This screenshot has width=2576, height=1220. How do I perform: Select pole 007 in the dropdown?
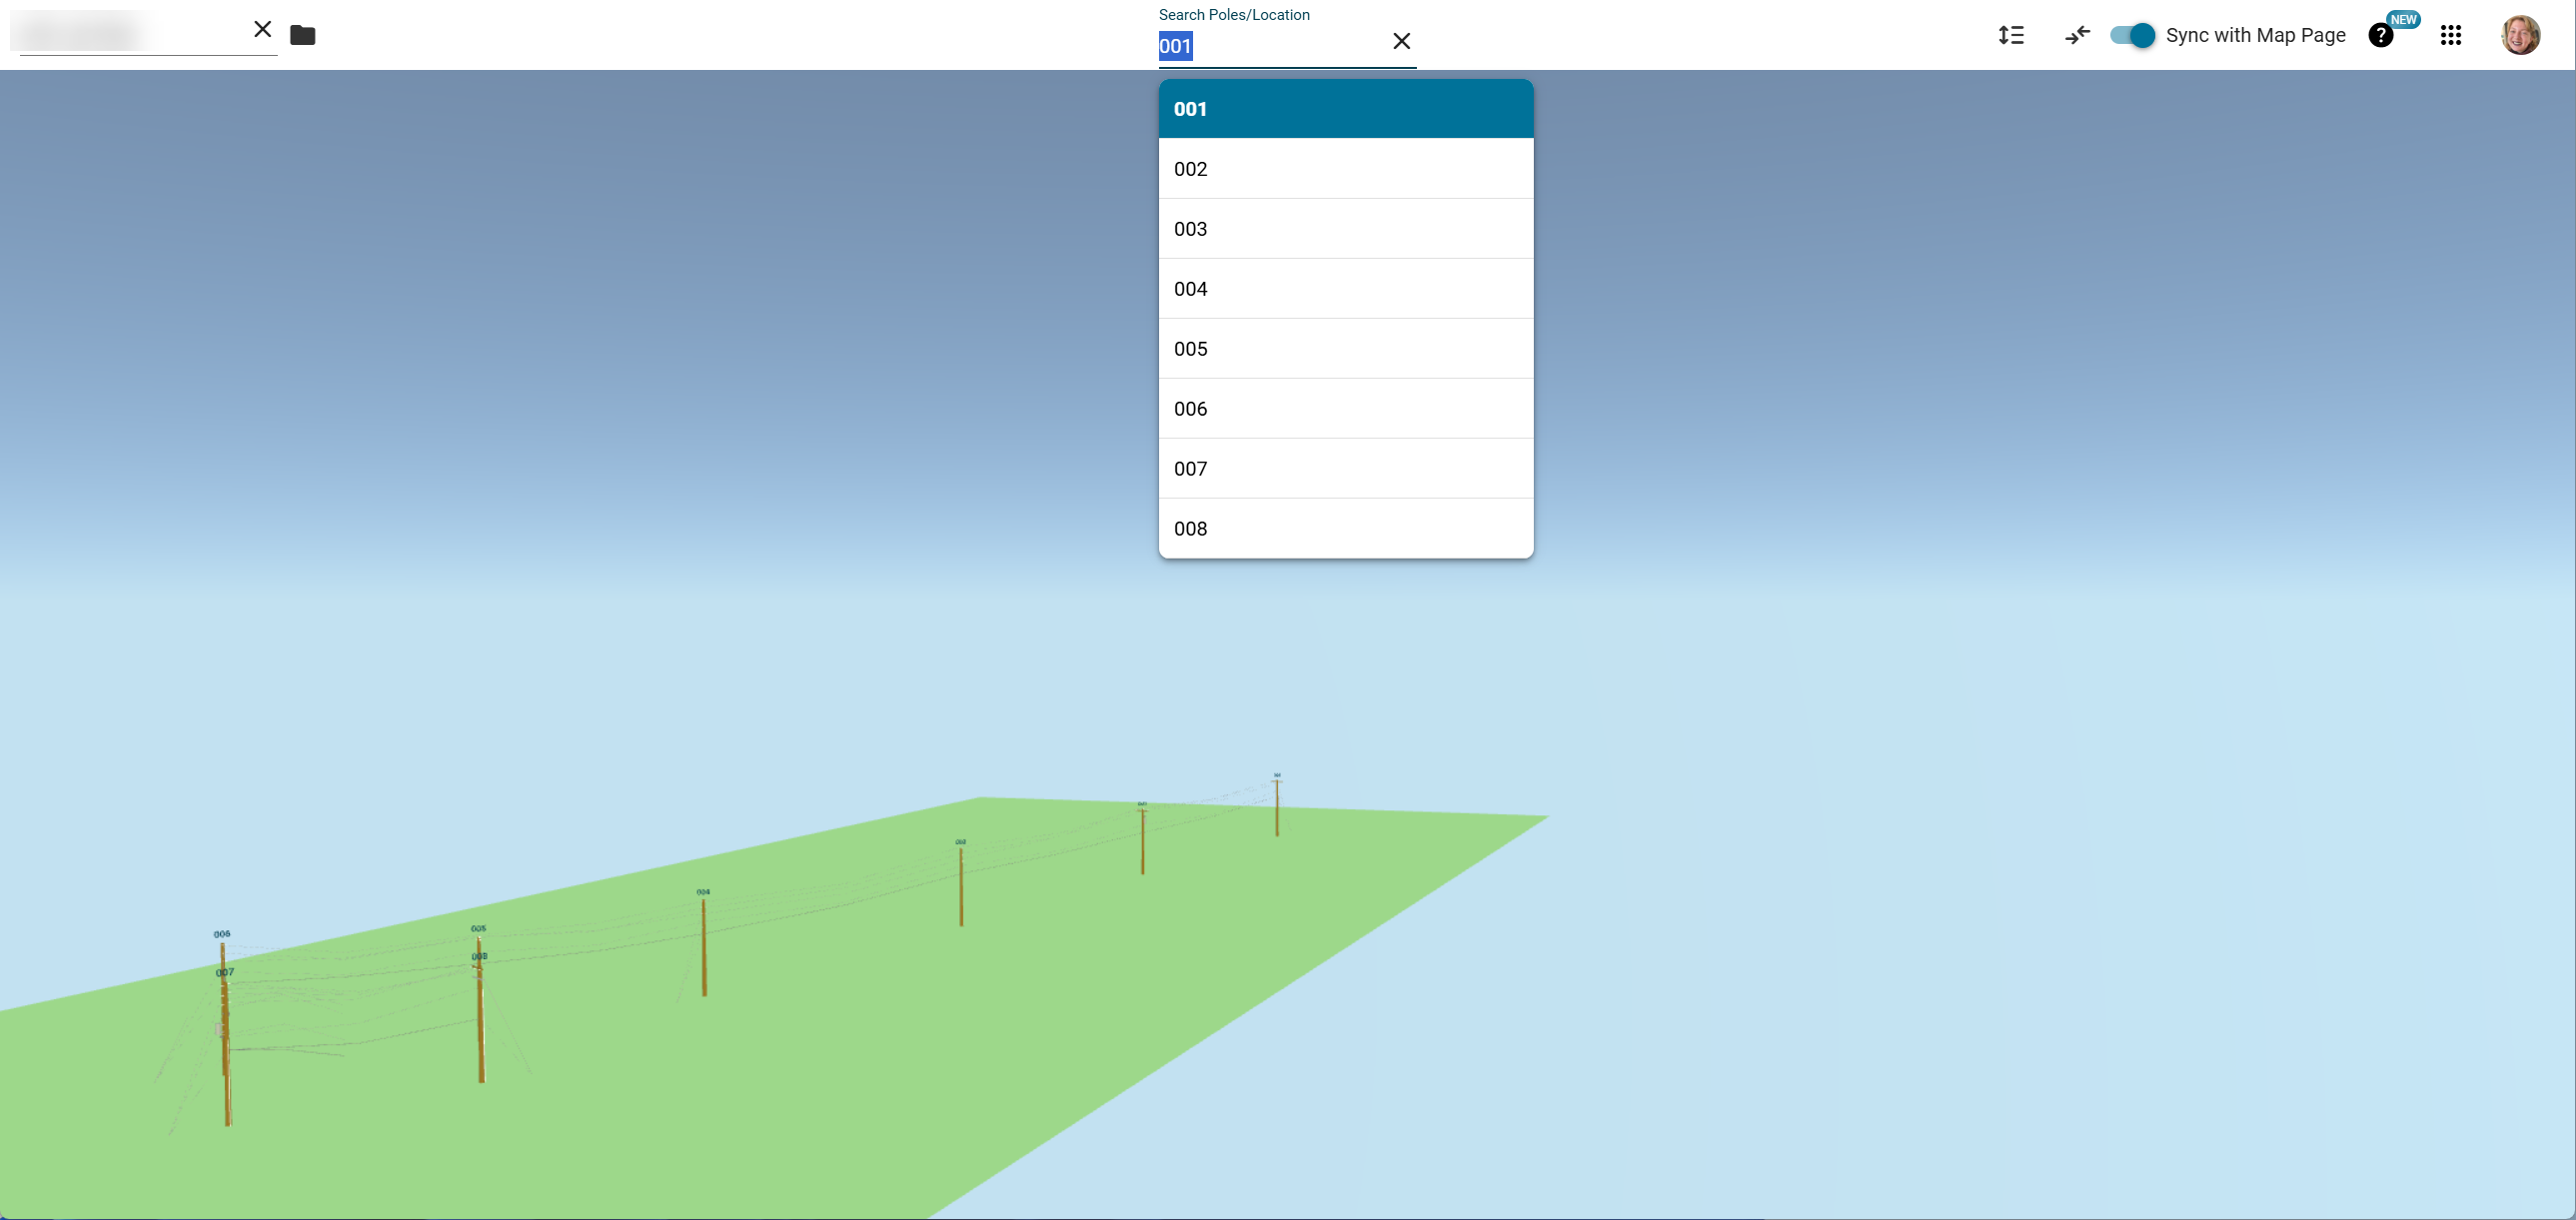click(x=1345, y=469)
